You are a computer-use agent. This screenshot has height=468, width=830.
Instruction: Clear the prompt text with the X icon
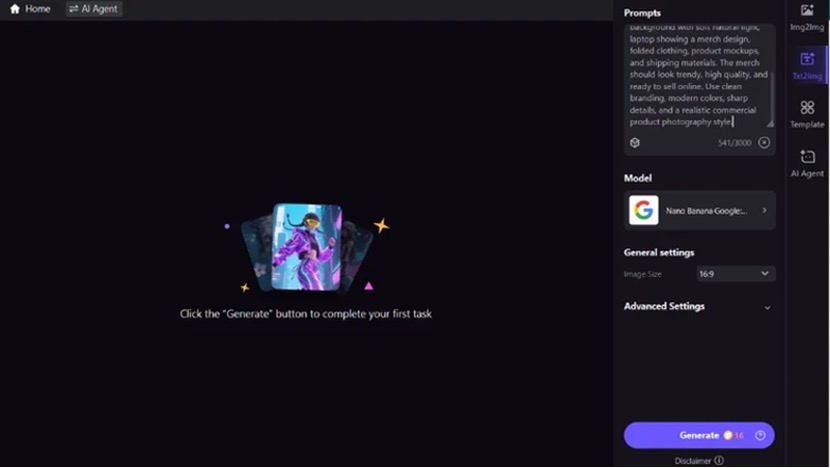pyautogui.click(x=764, y=142)
